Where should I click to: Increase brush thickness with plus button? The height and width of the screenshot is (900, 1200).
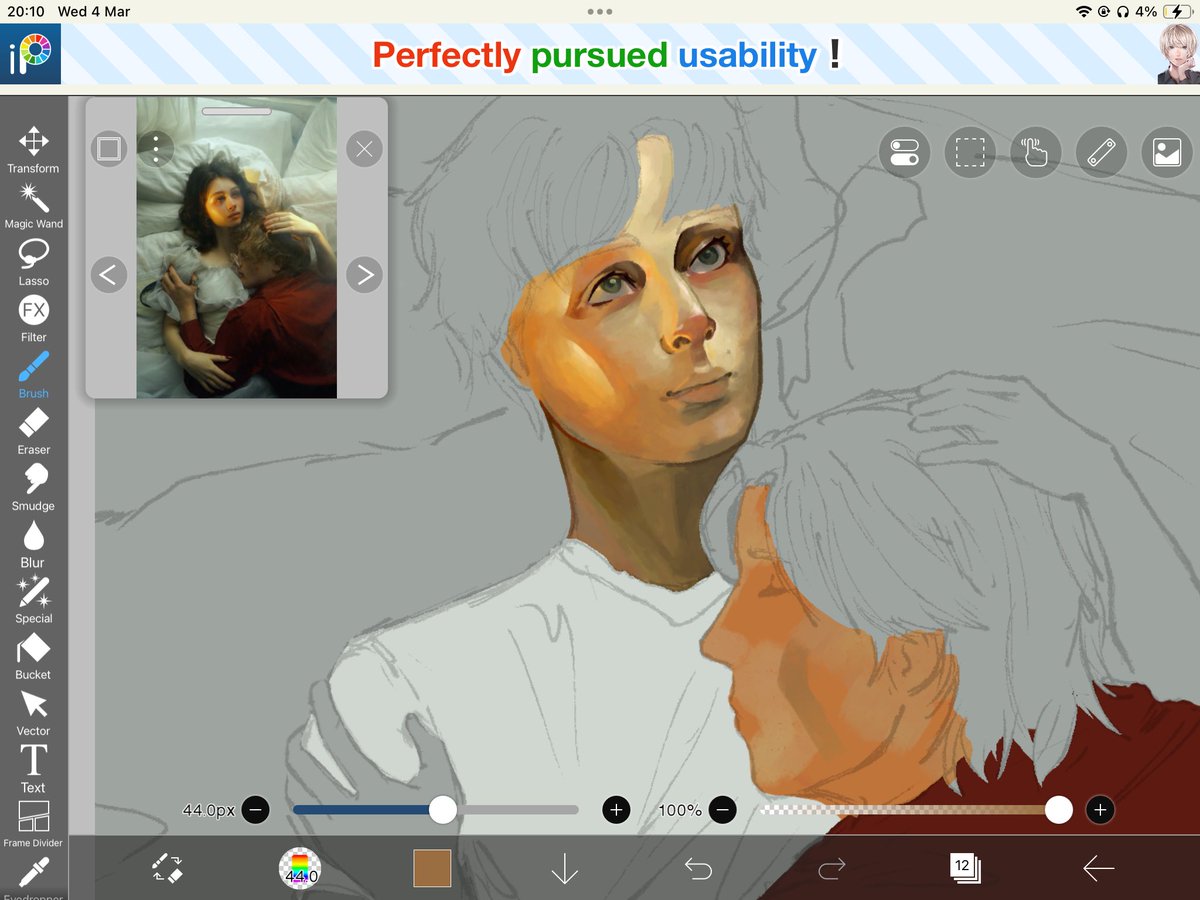[616, 810]
